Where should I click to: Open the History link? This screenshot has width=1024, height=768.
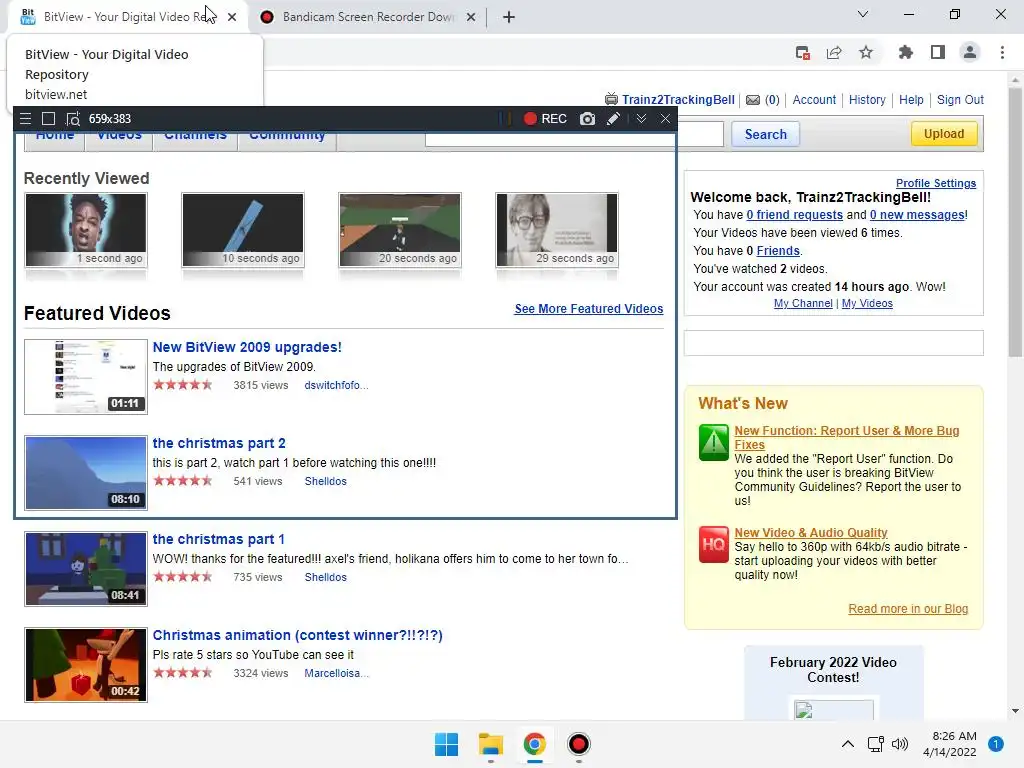[867, 100]
